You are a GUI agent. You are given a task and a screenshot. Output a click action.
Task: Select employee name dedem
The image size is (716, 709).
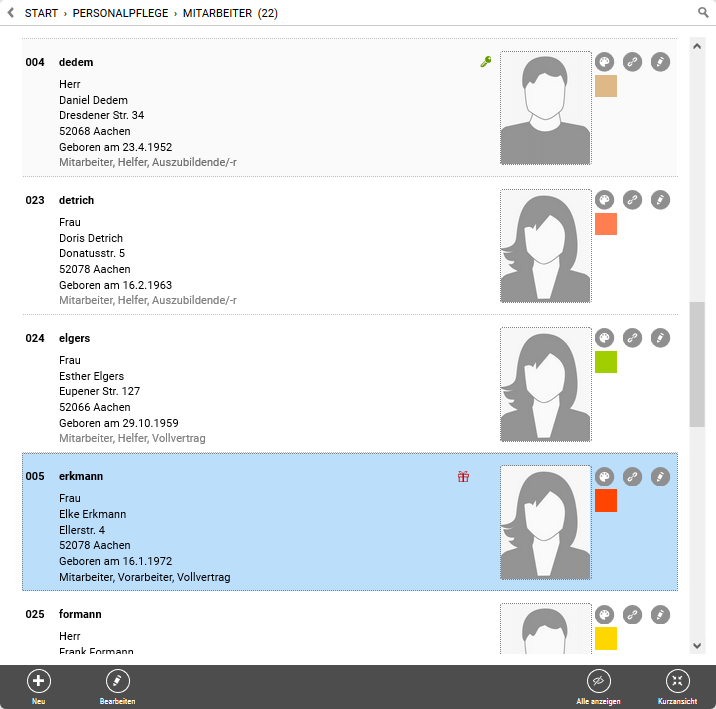point(76,63)
